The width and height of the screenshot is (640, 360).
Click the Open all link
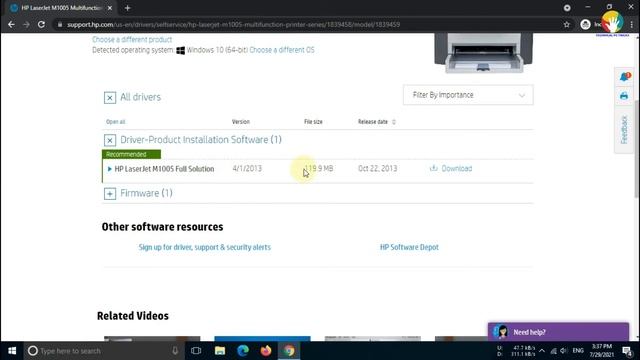116,122
